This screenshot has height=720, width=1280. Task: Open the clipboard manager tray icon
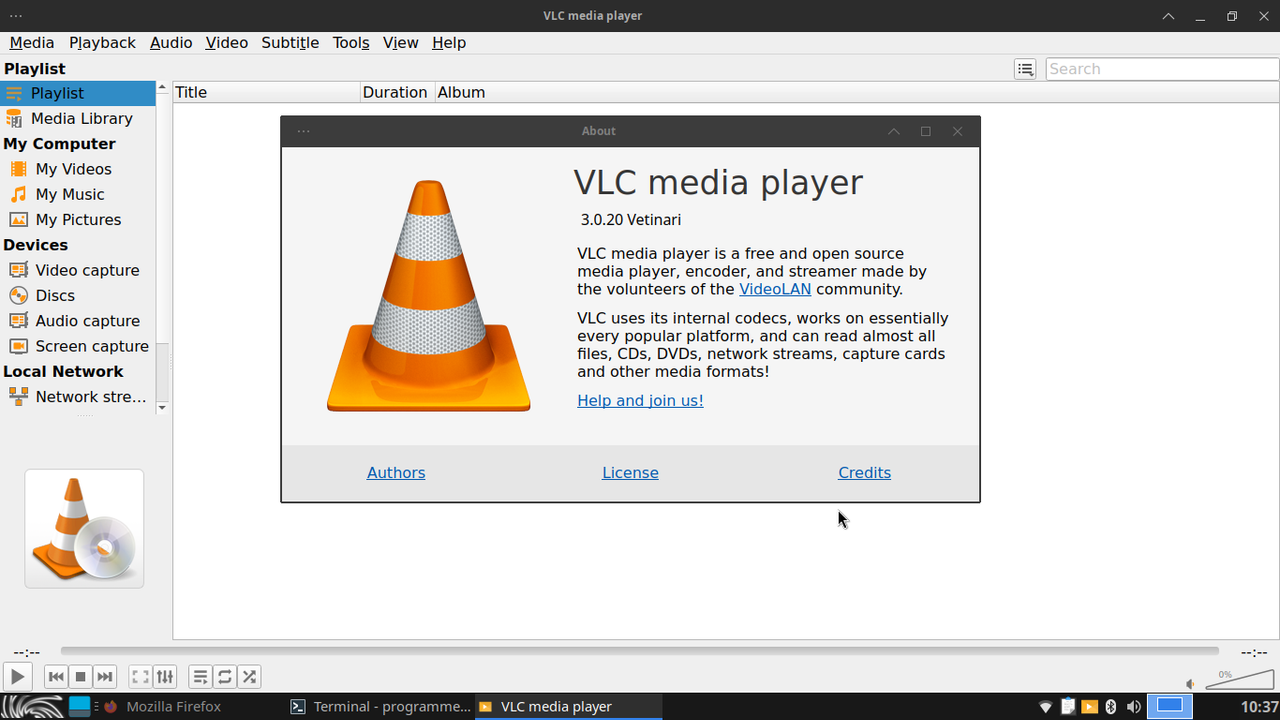tap(1068, 707)
